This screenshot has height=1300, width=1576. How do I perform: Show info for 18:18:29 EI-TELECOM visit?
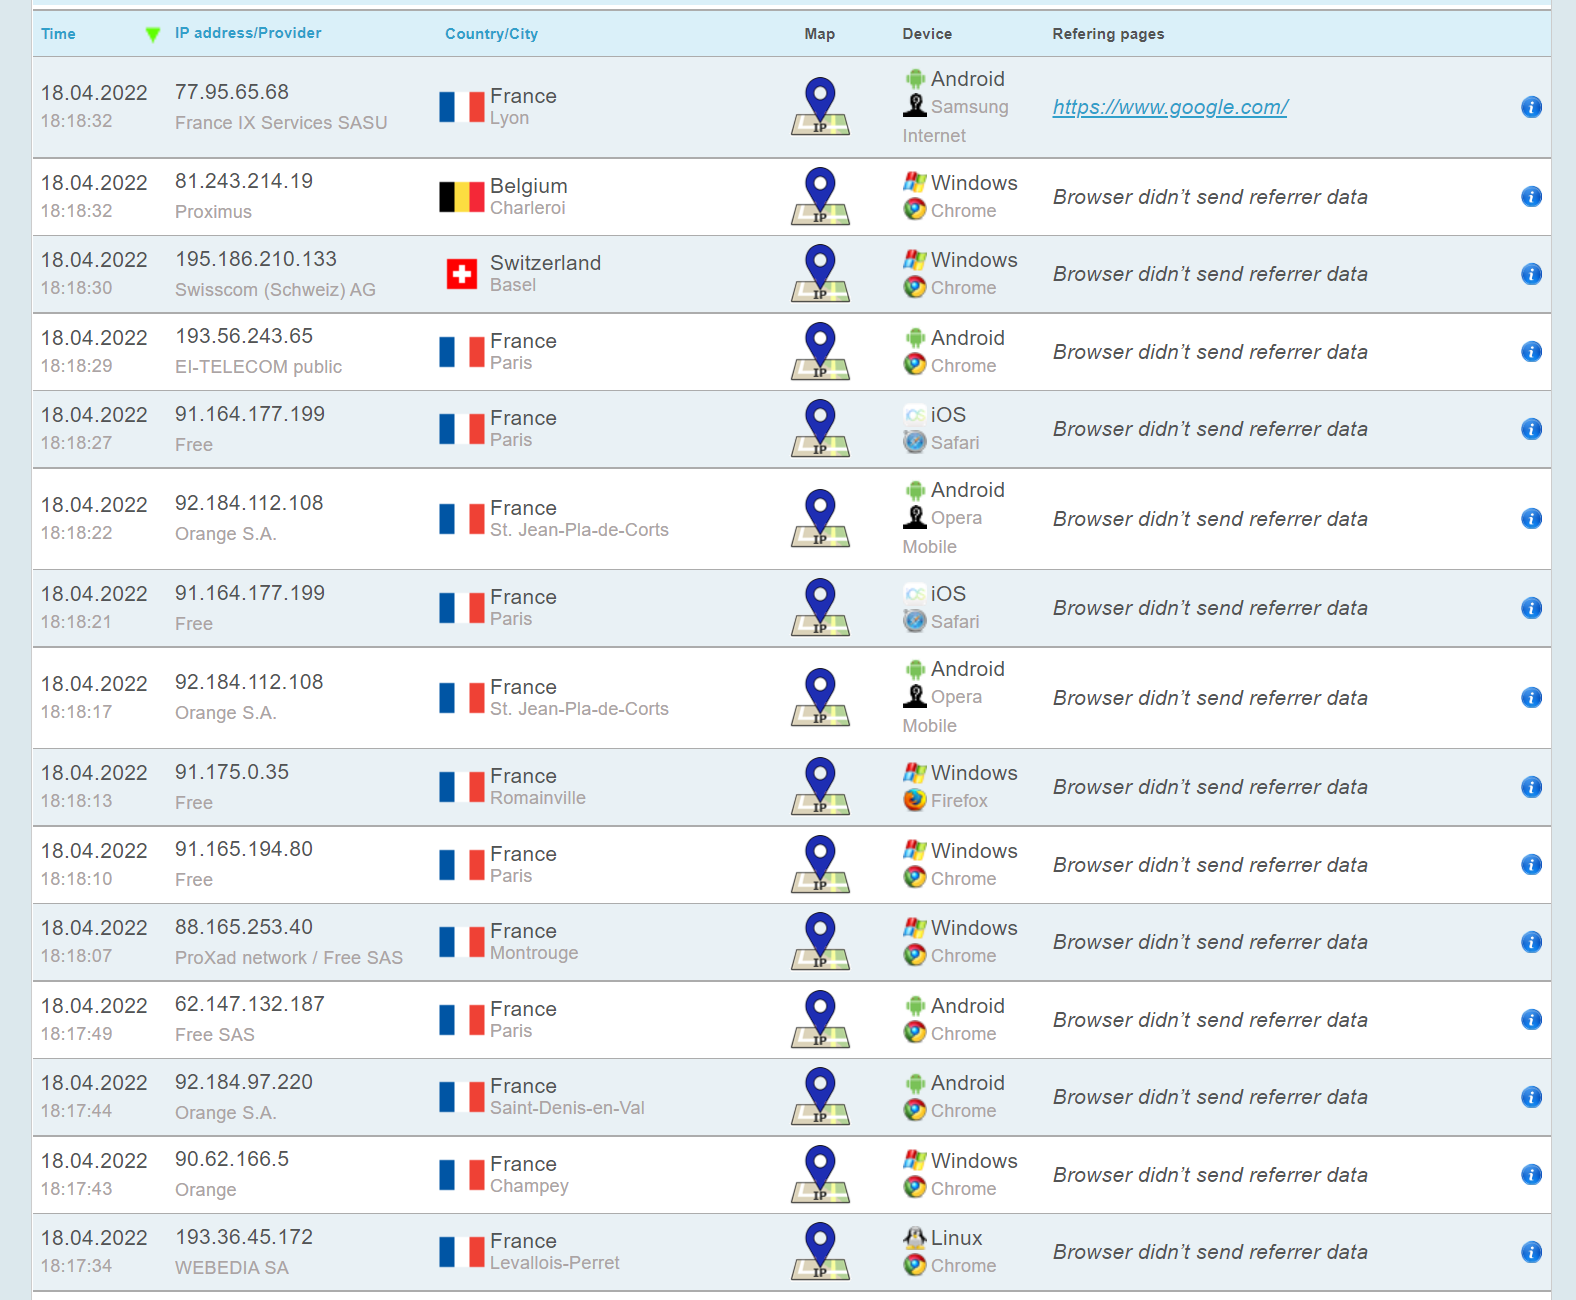coord(1531,352)
